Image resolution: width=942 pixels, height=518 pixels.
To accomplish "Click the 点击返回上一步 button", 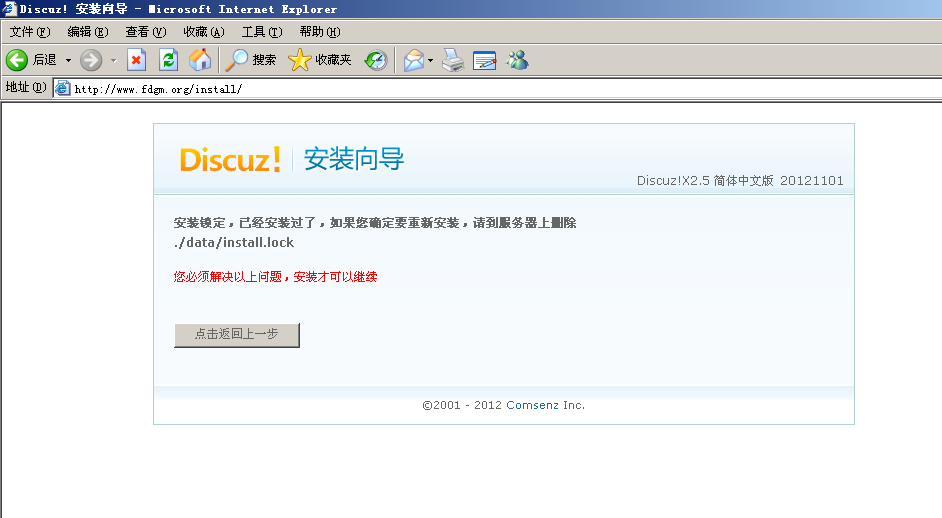I will [x=237, y=335].
